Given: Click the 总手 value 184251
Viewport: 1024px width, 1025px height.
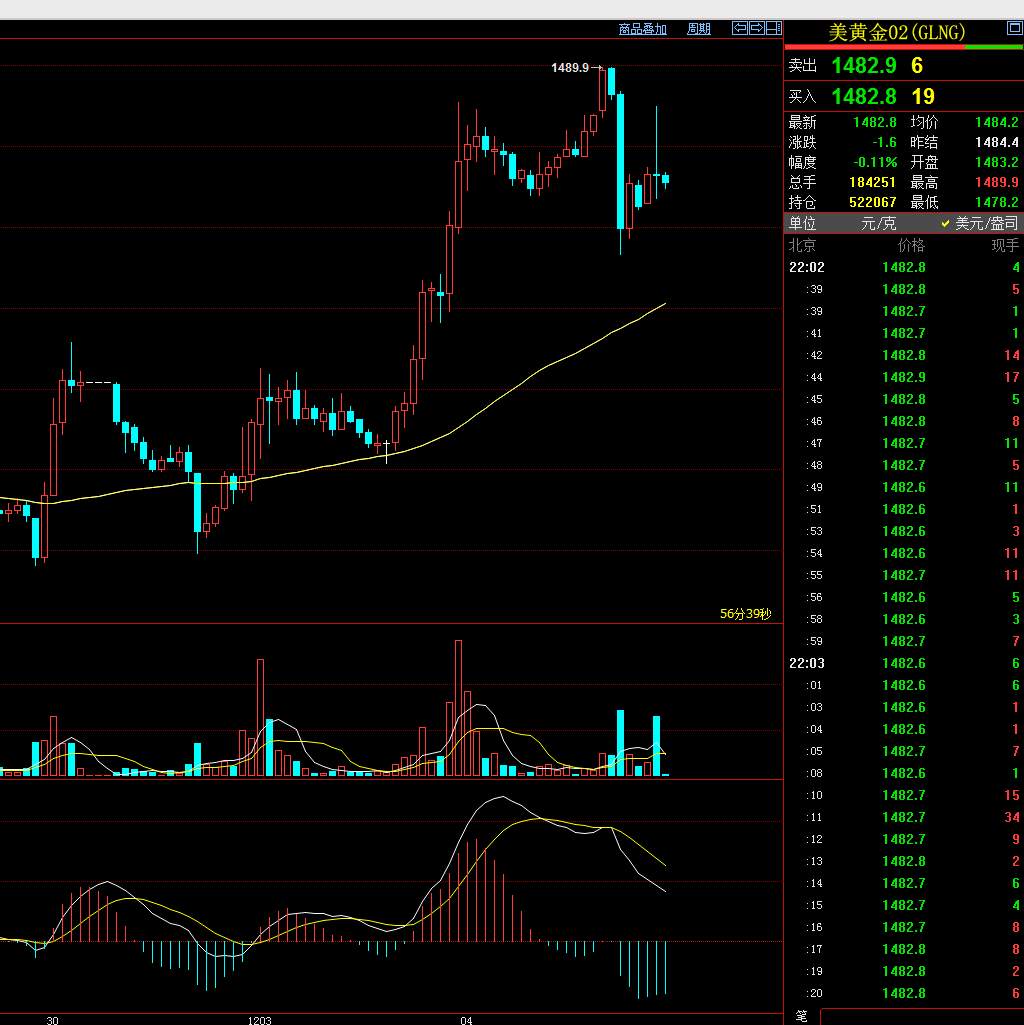Looking at the screenshot, I should click(872, 182).
